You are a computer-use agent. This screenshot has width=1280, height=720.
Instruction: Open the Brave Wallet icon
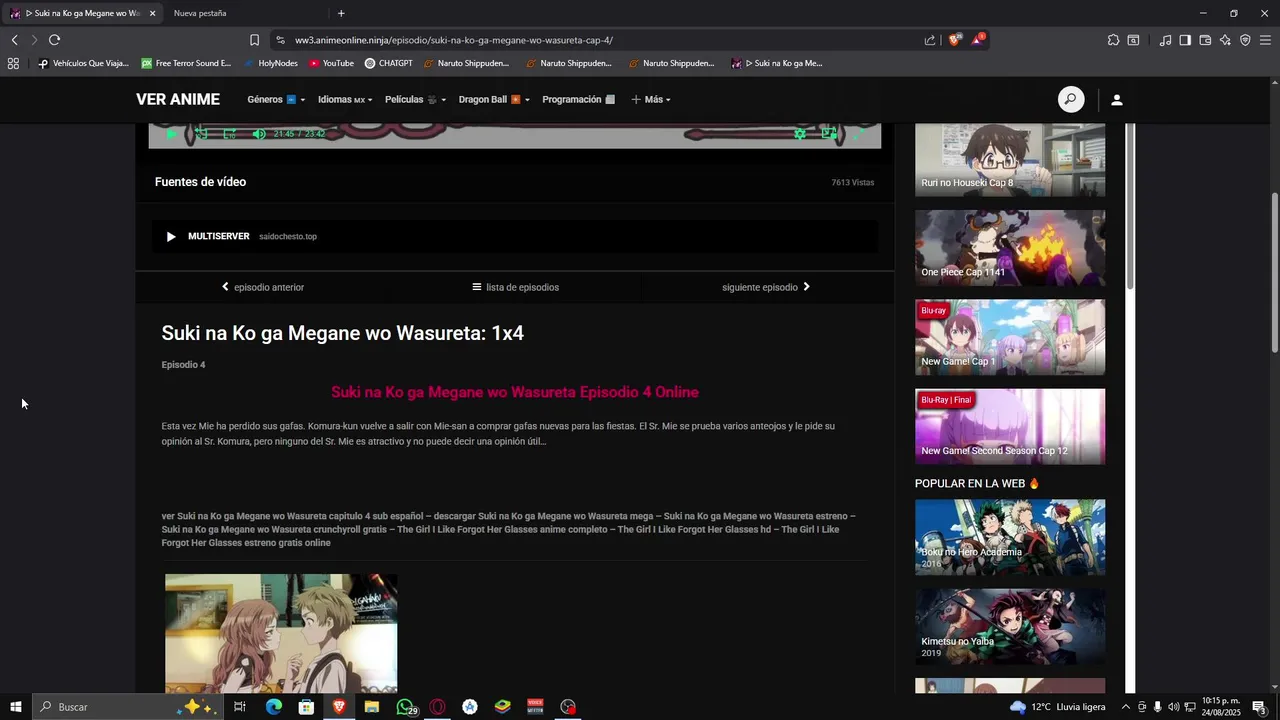1205,40
